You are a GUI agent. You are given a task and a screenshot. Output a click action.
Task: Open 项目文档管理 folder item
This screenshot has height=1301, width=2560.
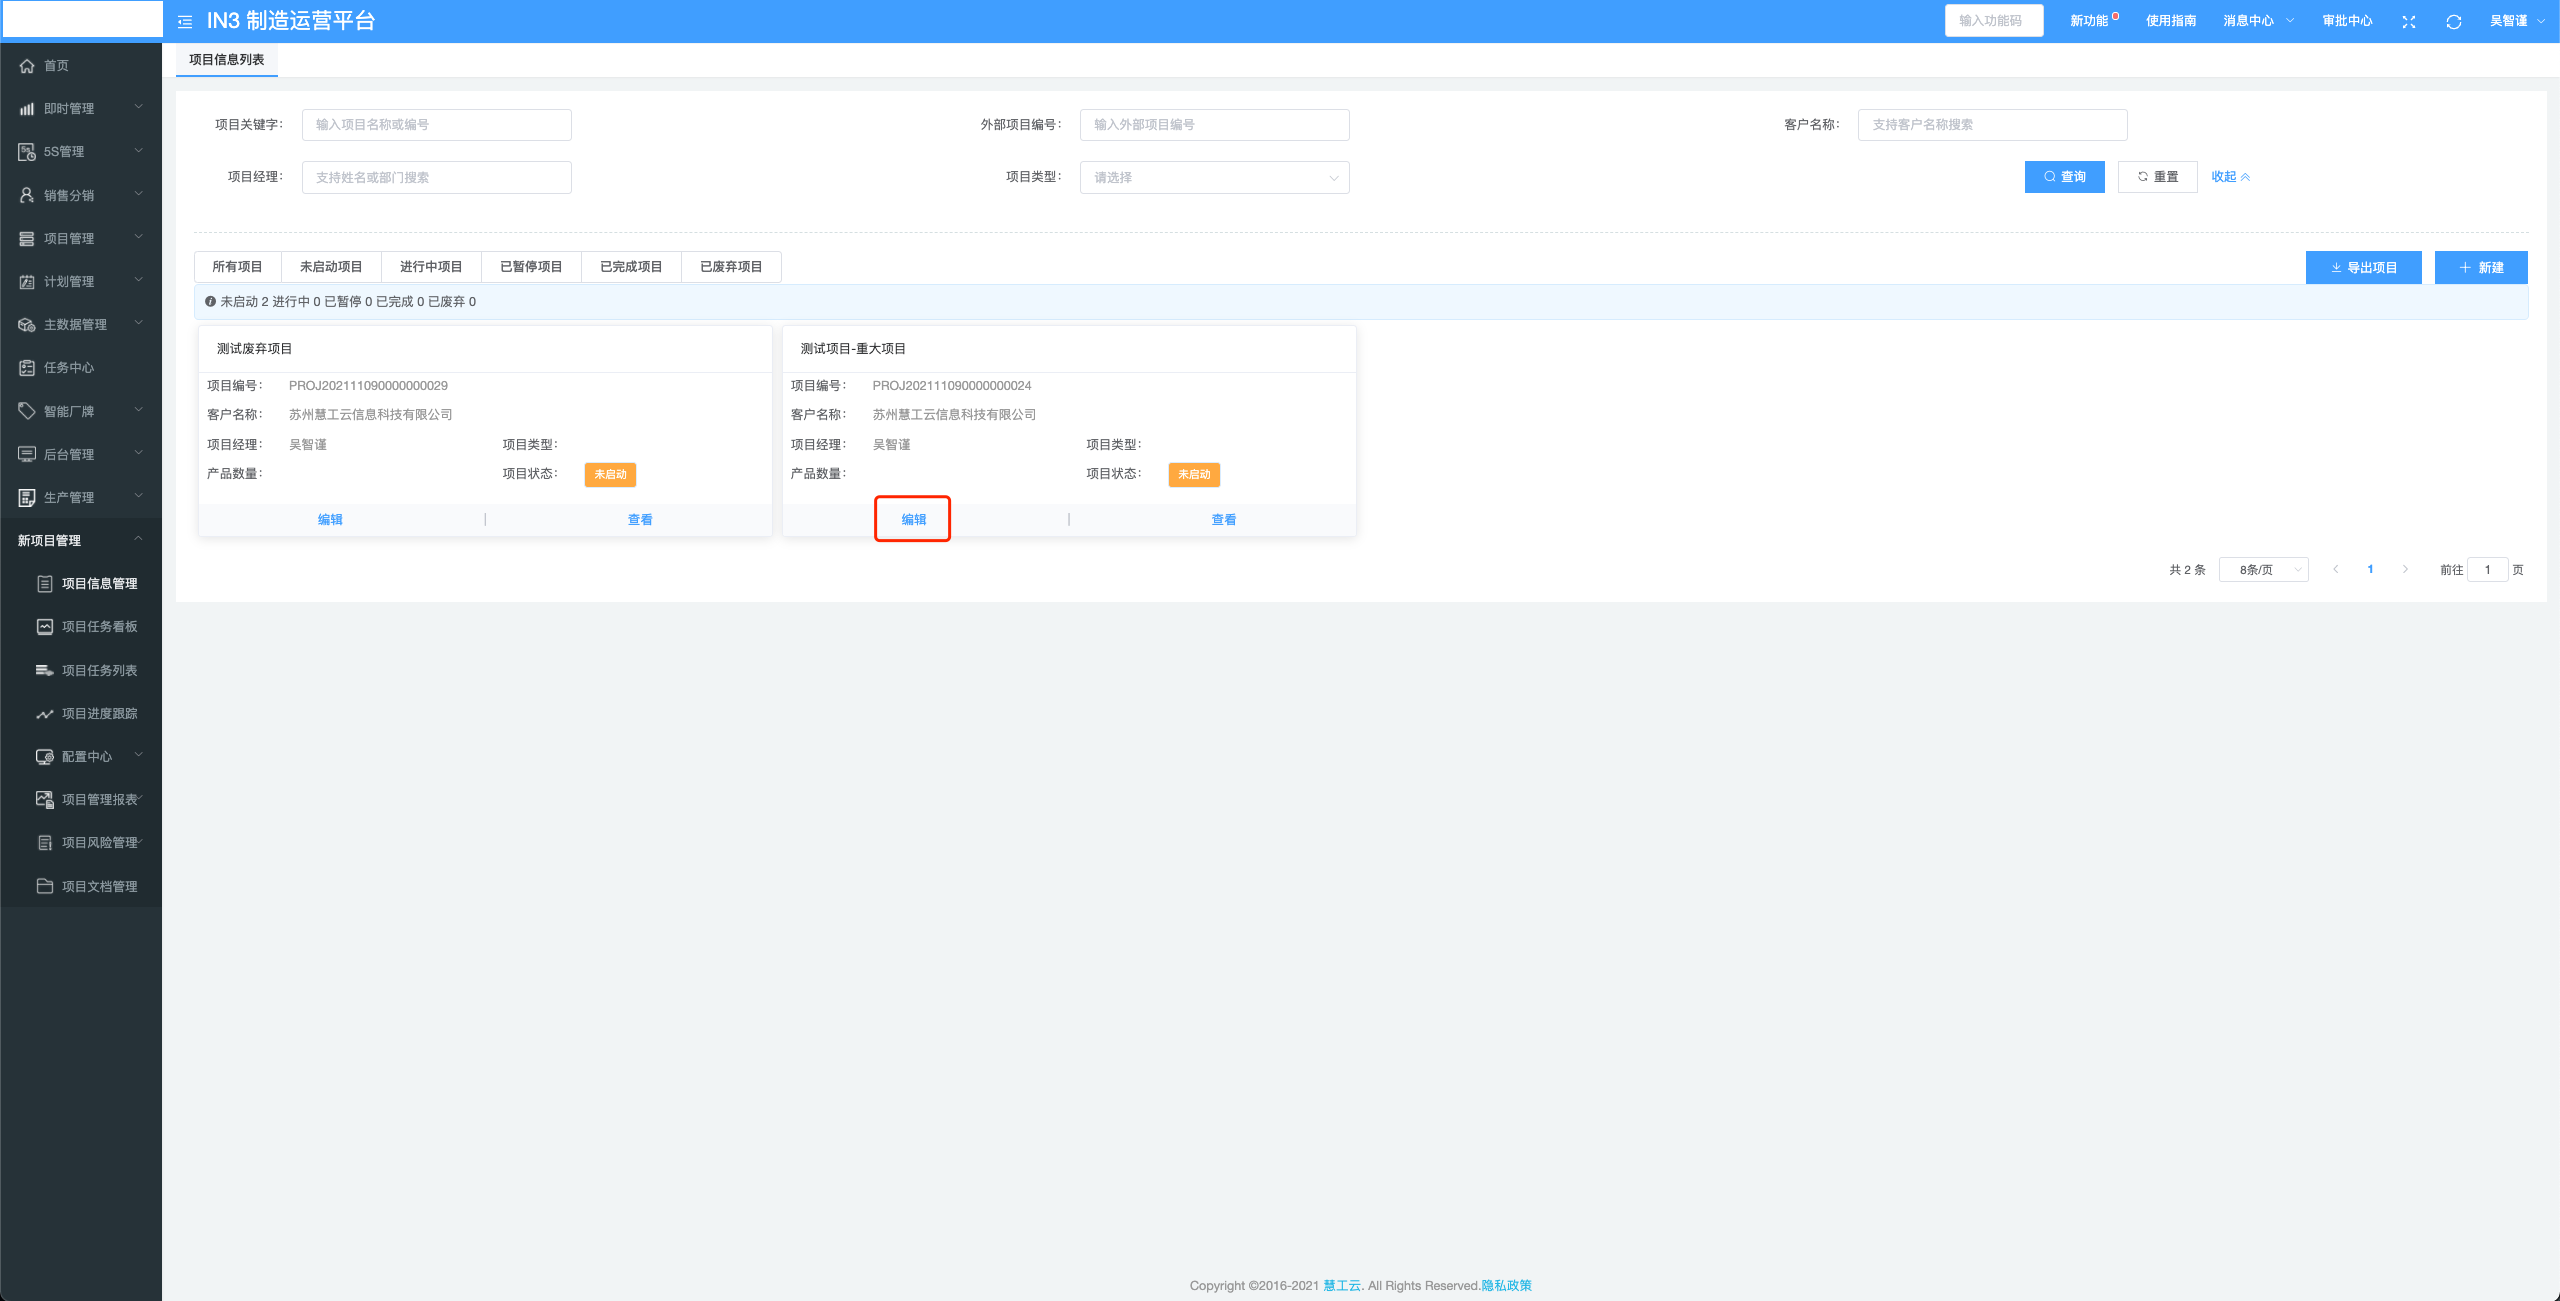99,887
